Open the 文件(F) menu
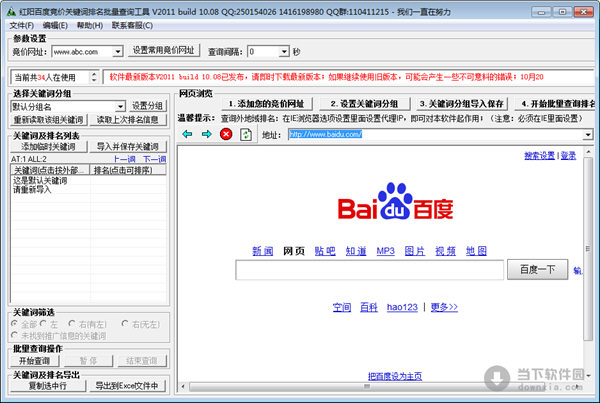Screen dimensions: 600x403 coord(21,25)
